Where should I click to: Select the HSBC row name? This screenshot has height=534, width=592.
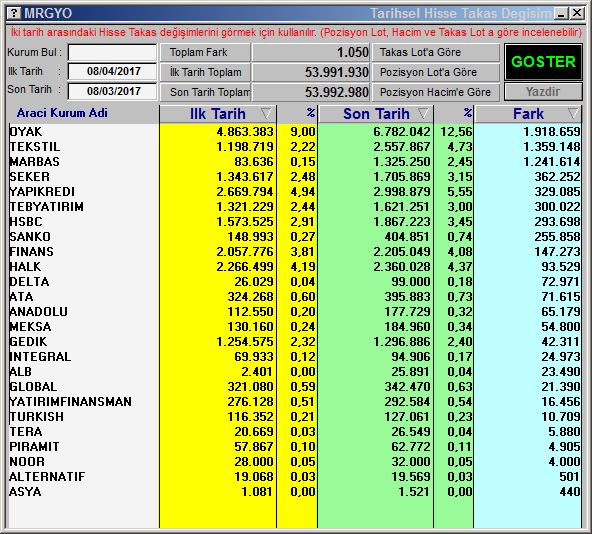[26, 222]
